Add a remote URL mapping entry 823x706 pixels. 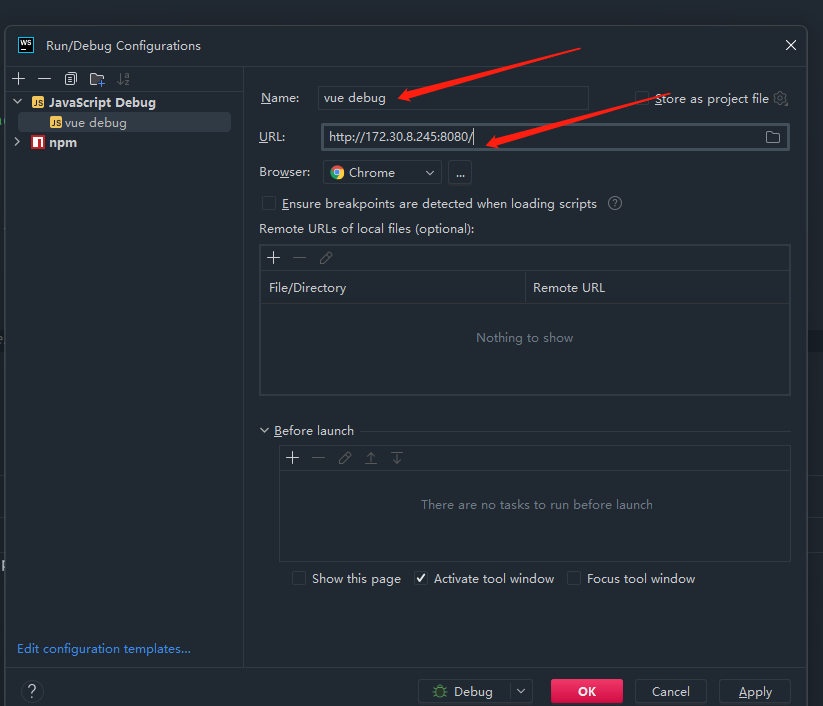click(273, 257)
